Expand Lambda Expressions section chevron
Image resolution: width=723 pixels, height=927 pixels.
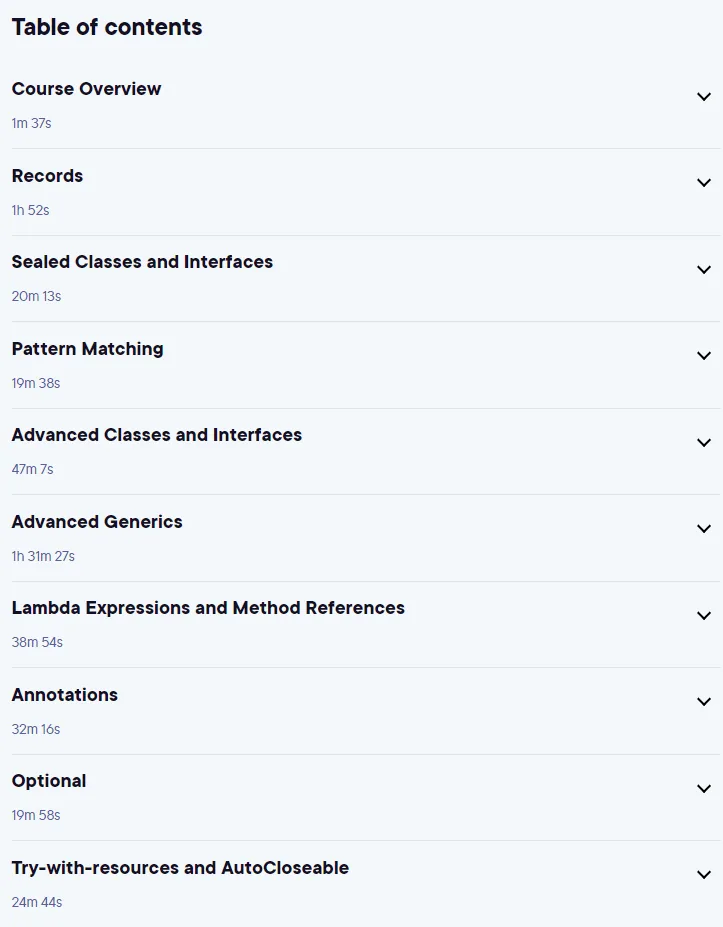[703, 616]
